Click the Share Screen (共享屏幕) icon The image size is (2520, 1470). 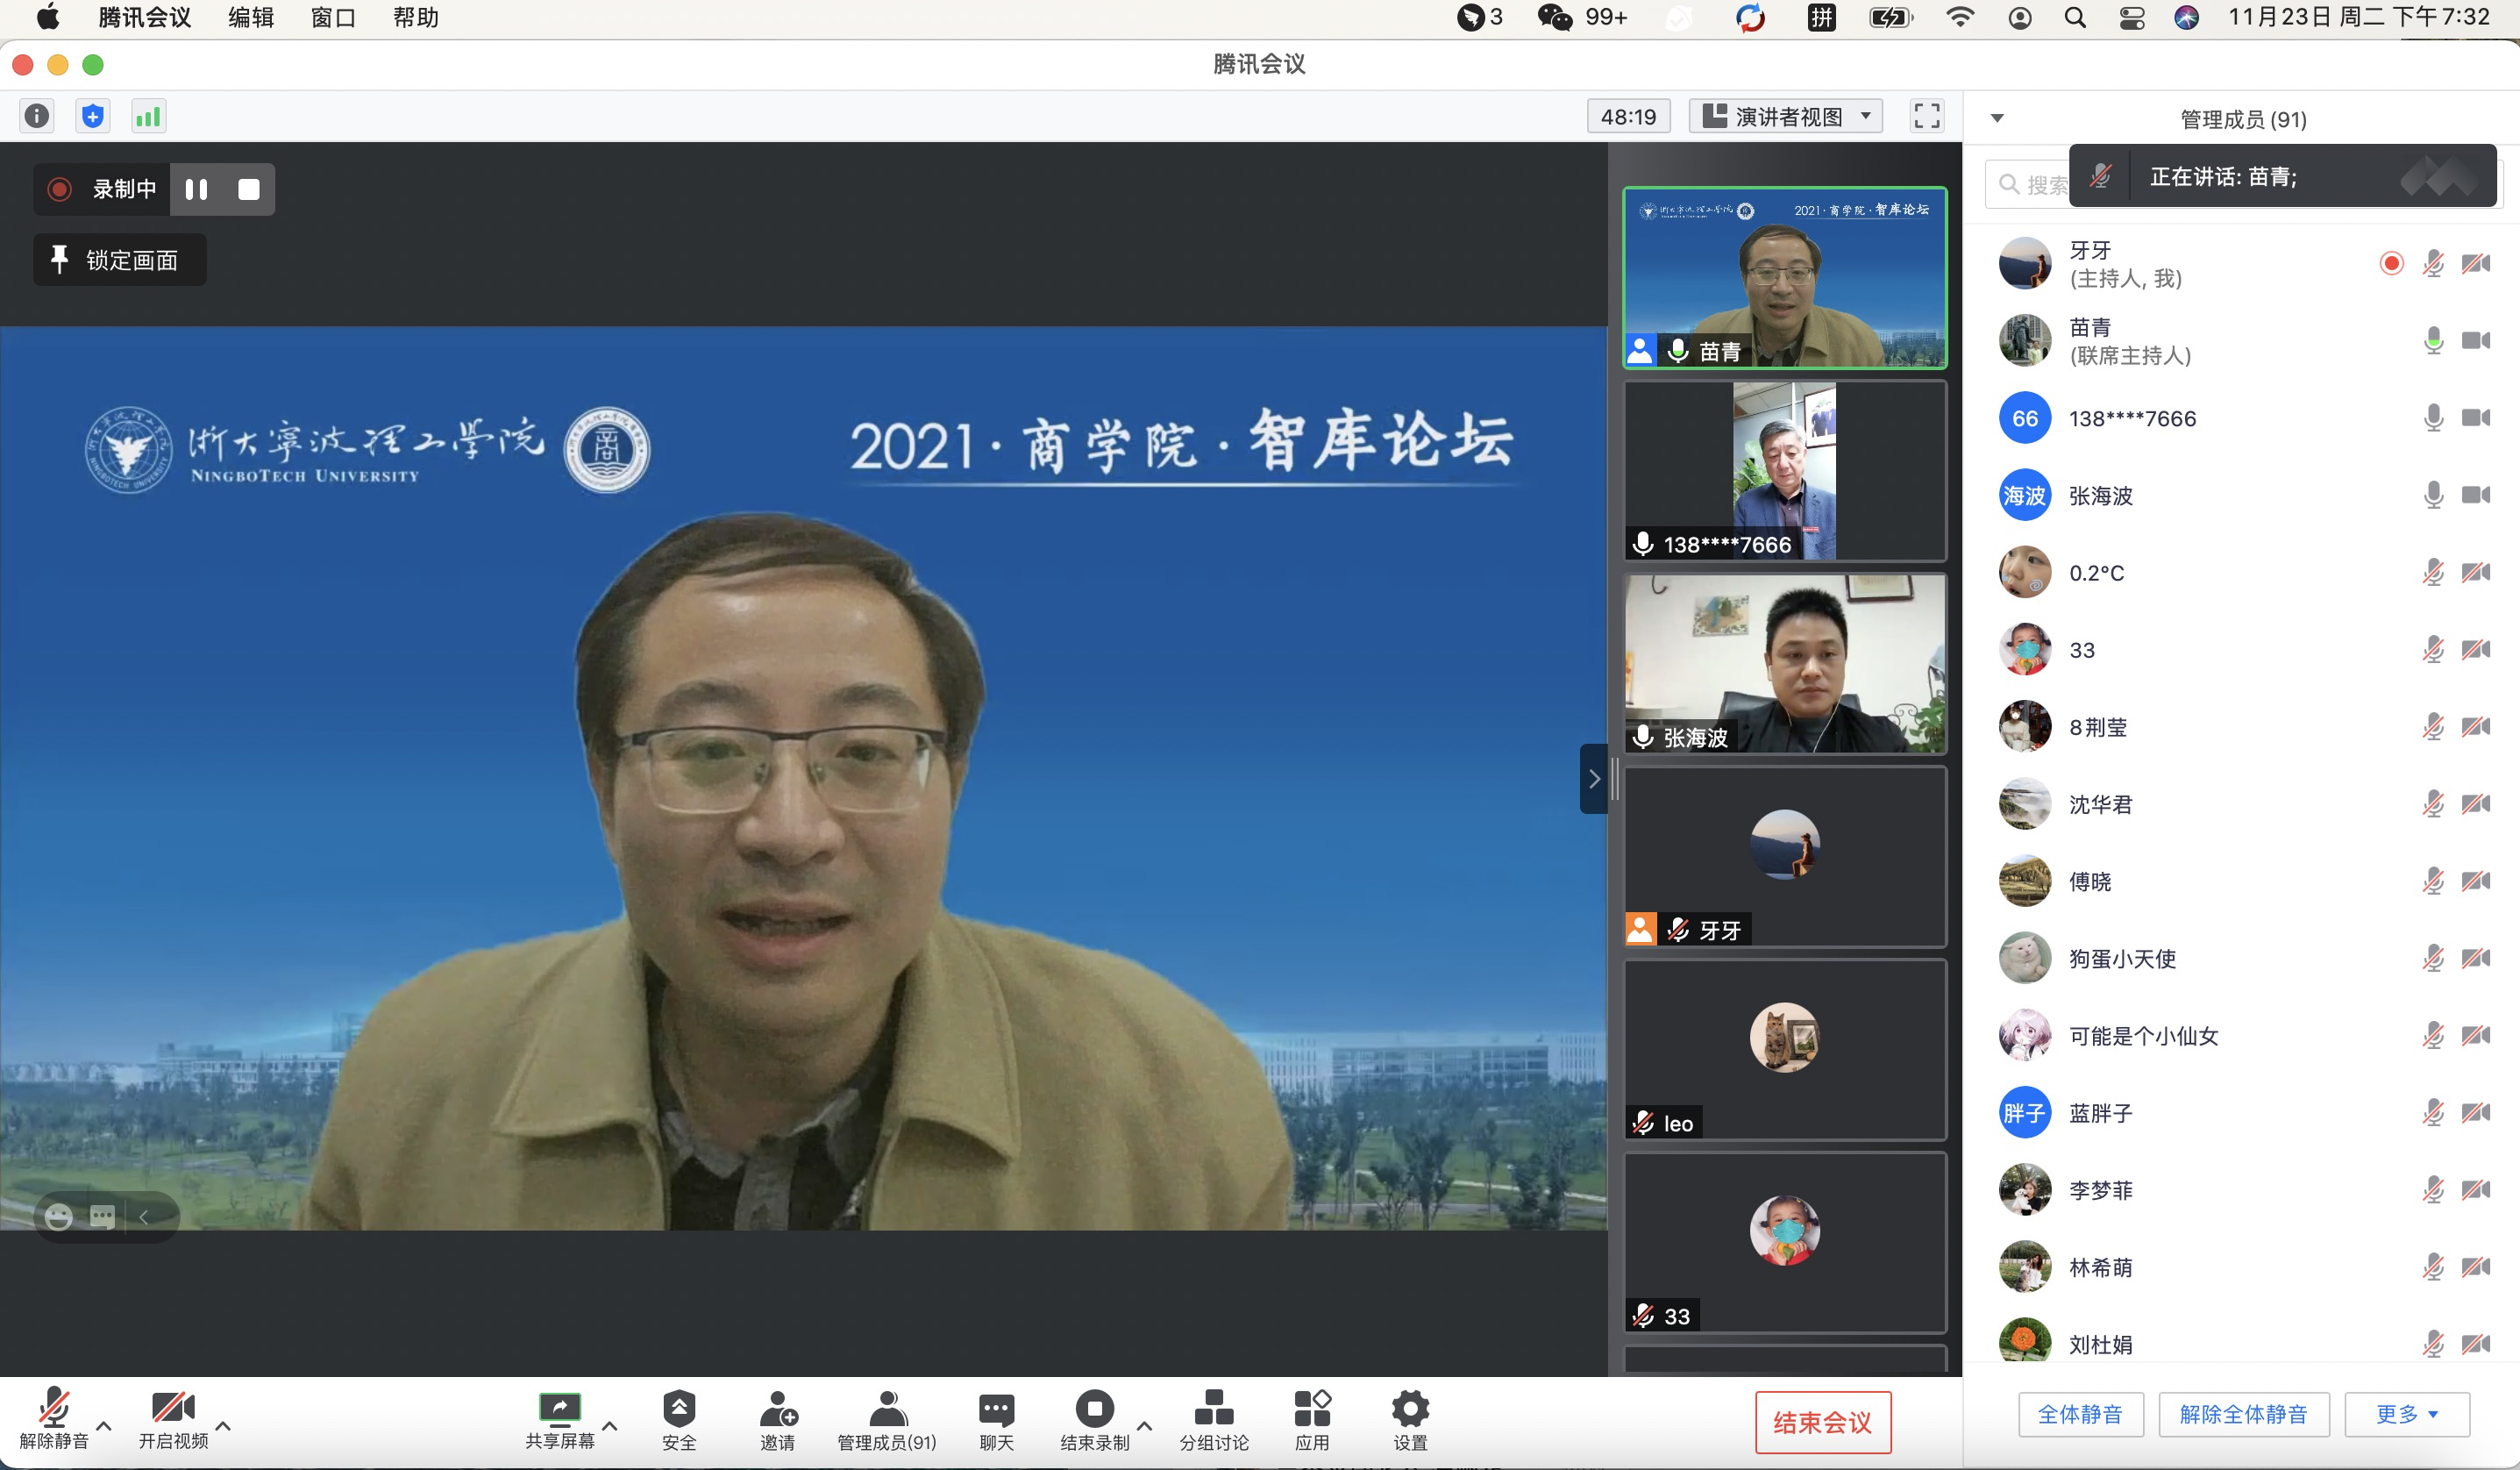point(559,1409)
